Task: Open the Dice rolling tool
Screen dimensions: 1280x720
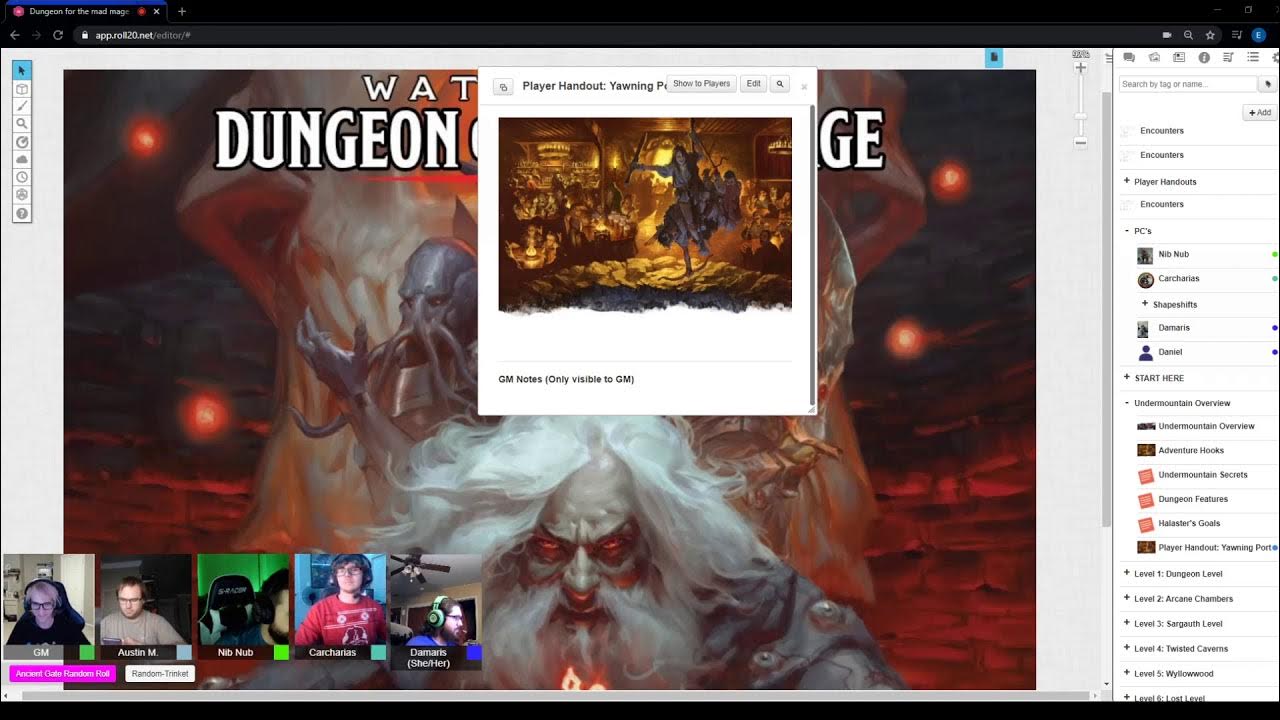Action: pyautogui.click(x=22, y=196)
